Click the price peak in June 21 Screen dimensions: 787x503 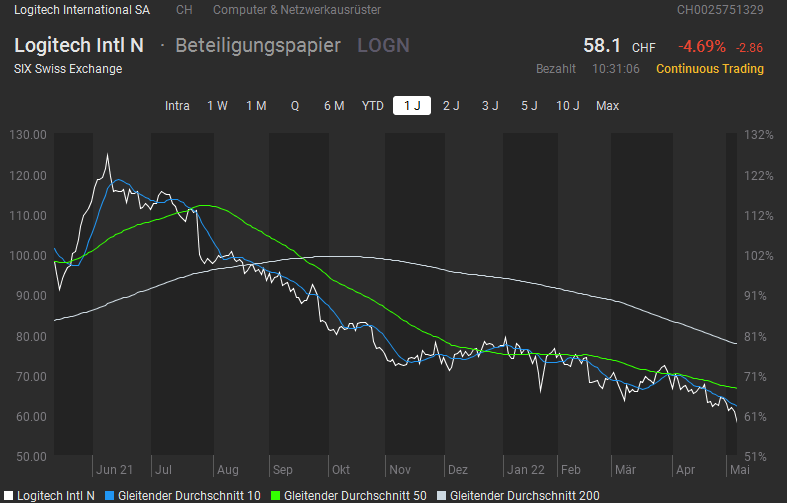coord(107,155)
